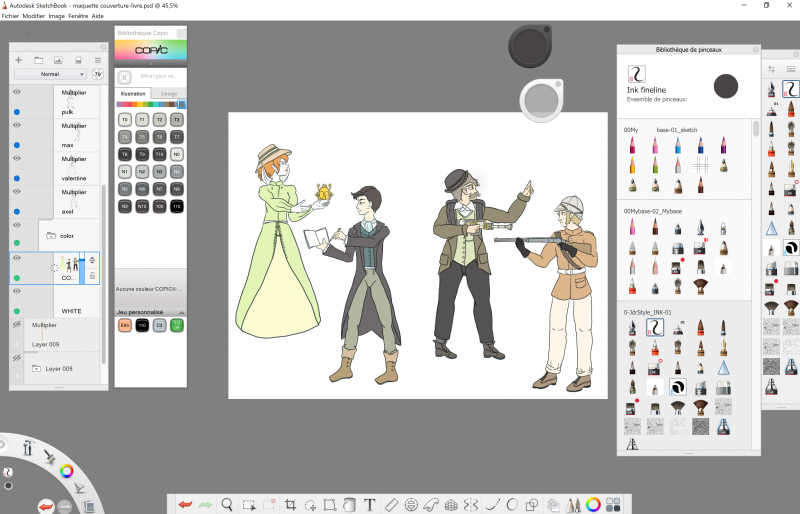Hide the WHITE layer
Image resolution: width=800 pixels, height=514 pixels.
(17, 291)
